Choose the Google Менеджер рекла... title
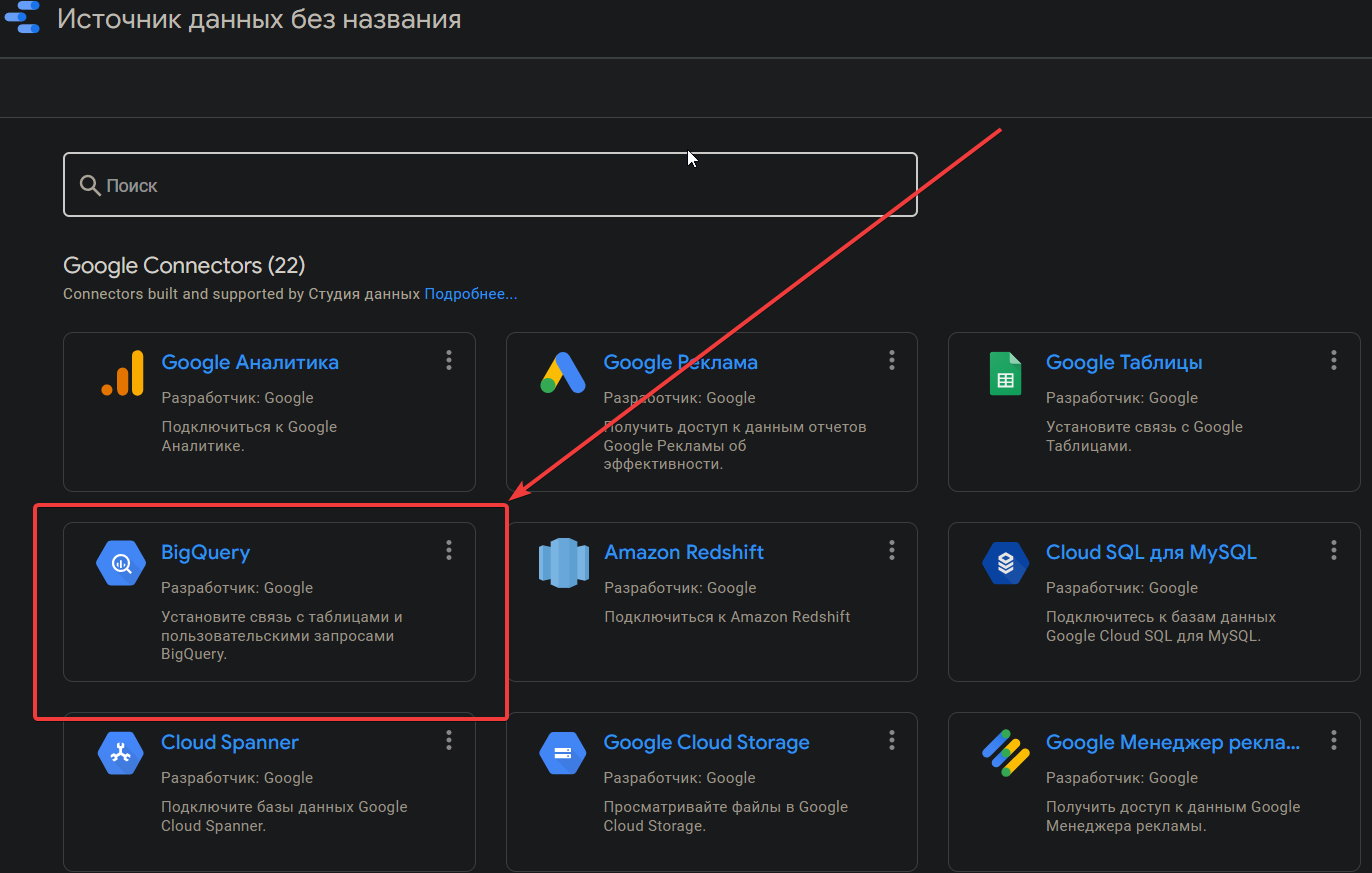The width and height of the screenshot is (1372, 873). click(x=1173, y=742)
